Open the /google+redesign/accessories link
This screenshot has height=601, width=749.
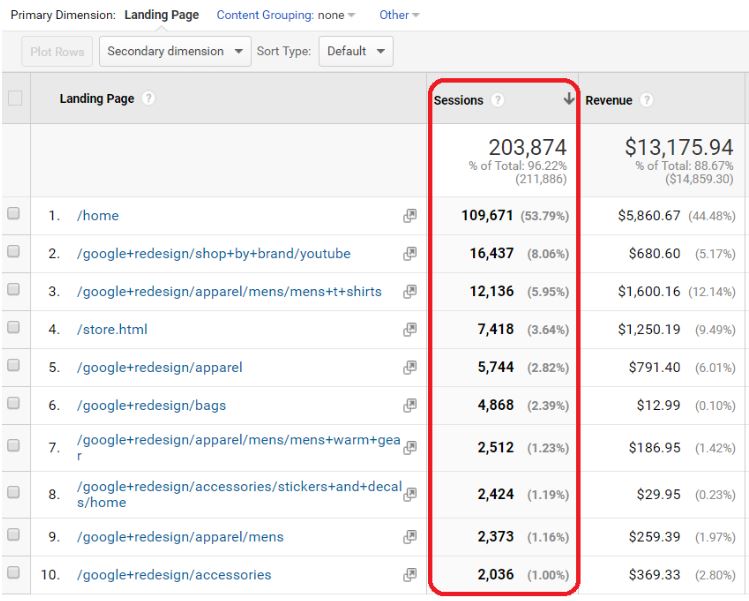[173, 575]
